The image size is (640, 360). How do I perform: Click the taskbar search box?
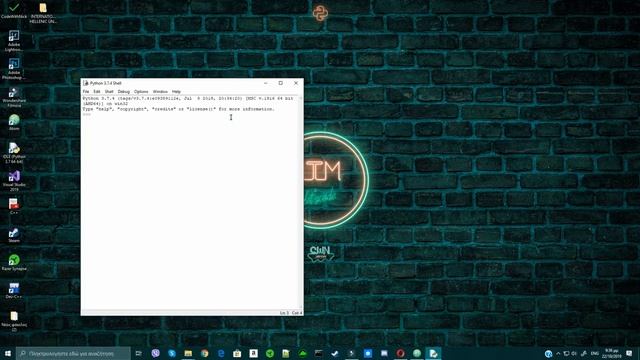73,353
